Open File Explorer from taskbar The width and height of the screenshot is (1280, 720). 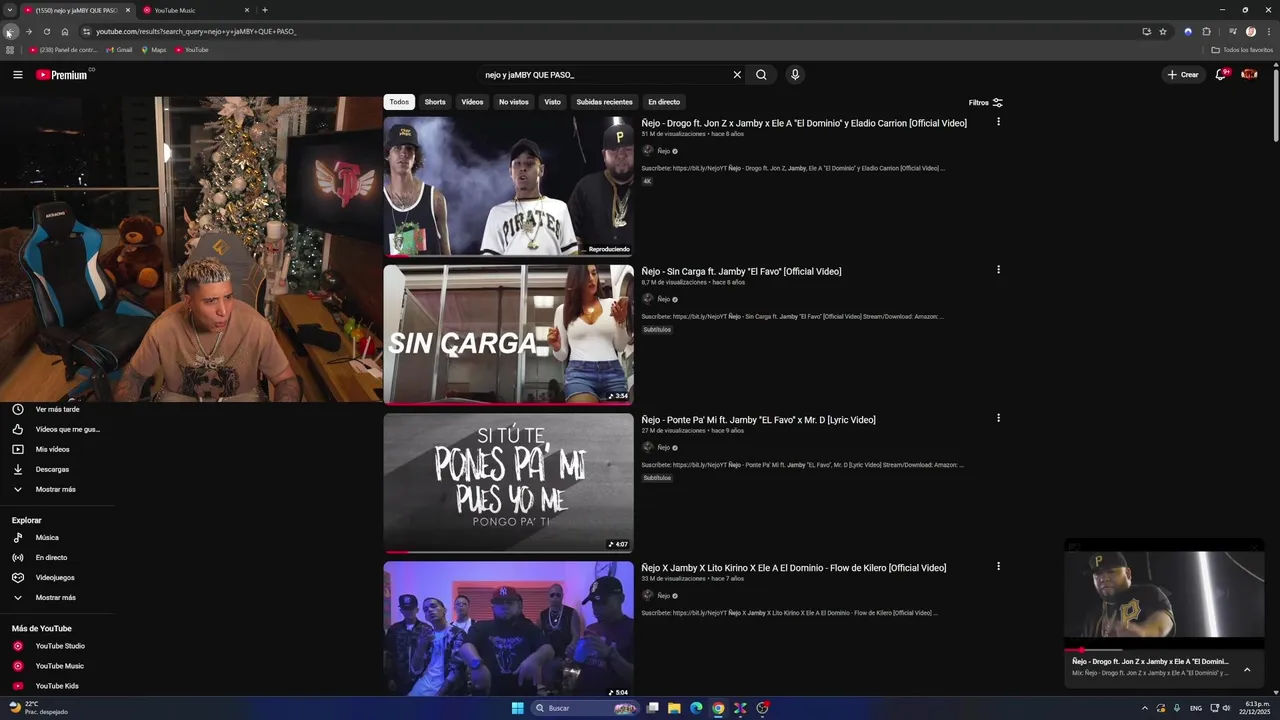point(674,708)
